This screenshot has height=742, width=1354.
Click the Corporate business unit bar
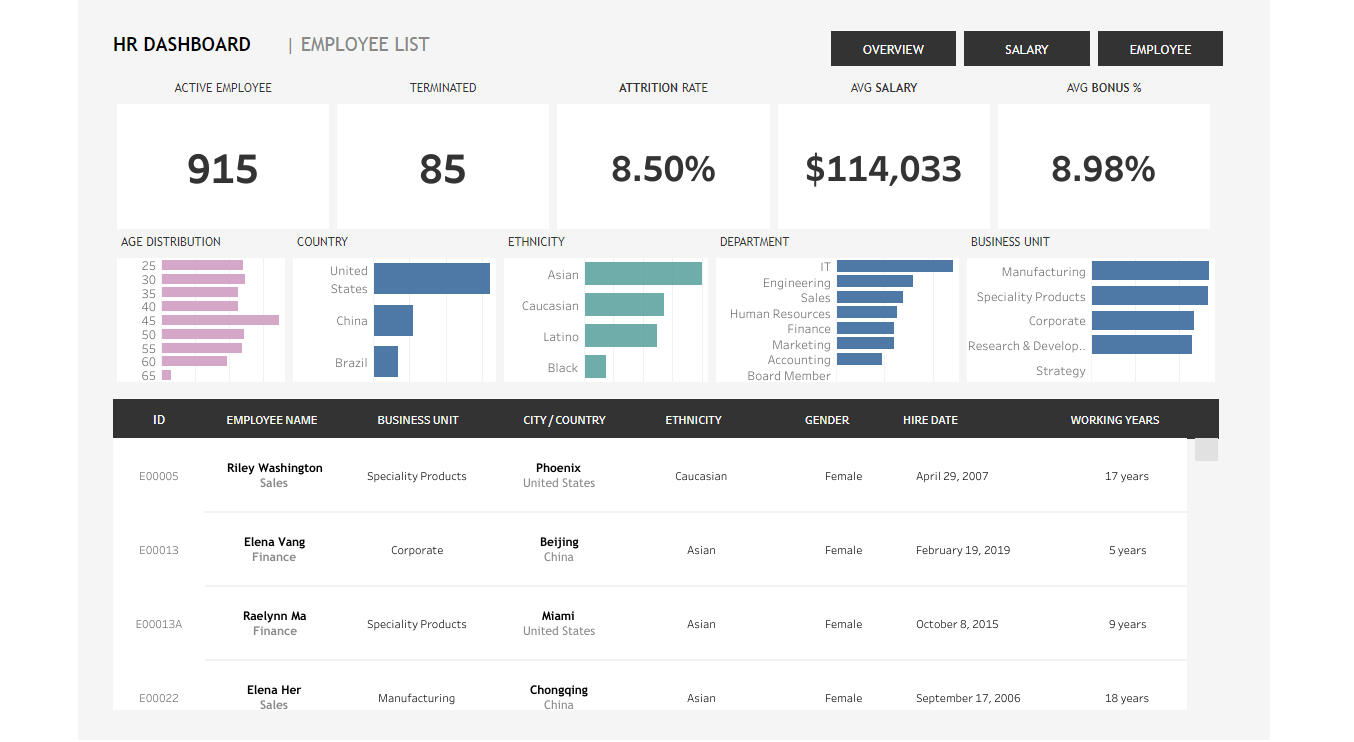pyautogui.click(x=1142, y=321)
